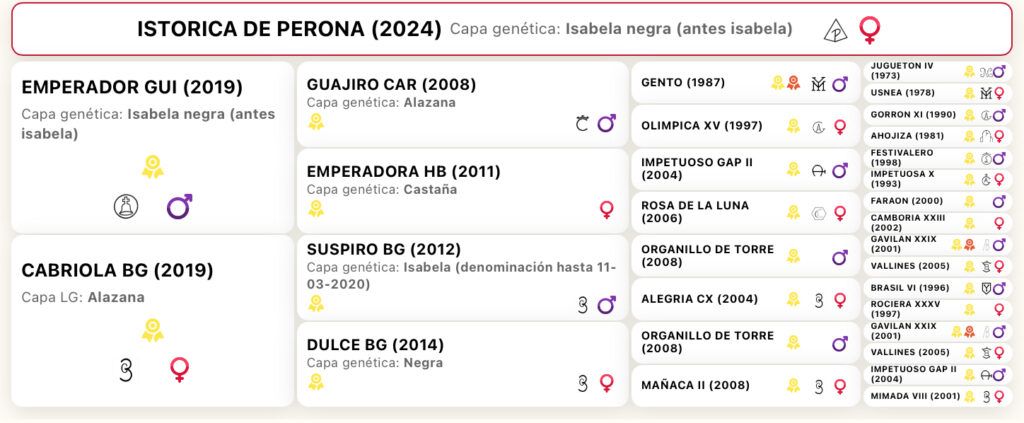This screenshot has height=423, width=1024.
Task: Click the male symbol in EMPERADOR GUI card
Action: pyautogui.click(x=180, y=206)
